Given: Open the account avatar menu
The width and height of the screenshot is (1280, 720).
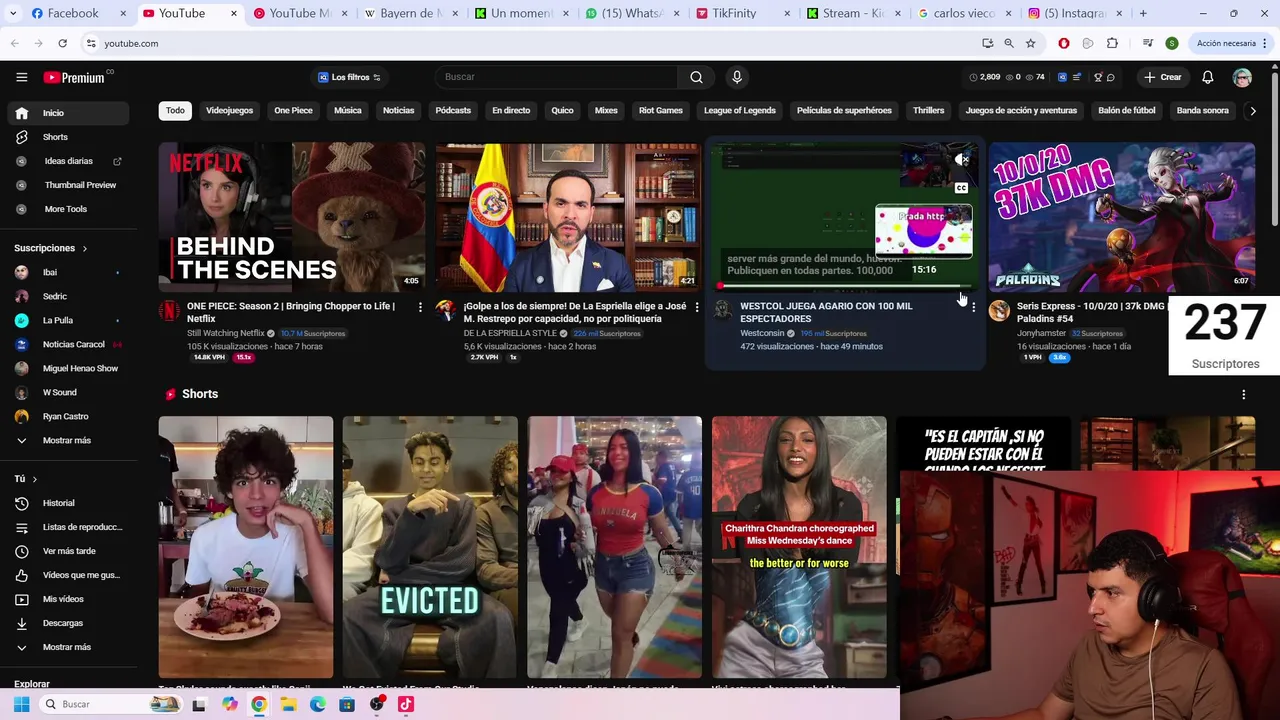Looking at the screenshot, I should point(1242,77).
